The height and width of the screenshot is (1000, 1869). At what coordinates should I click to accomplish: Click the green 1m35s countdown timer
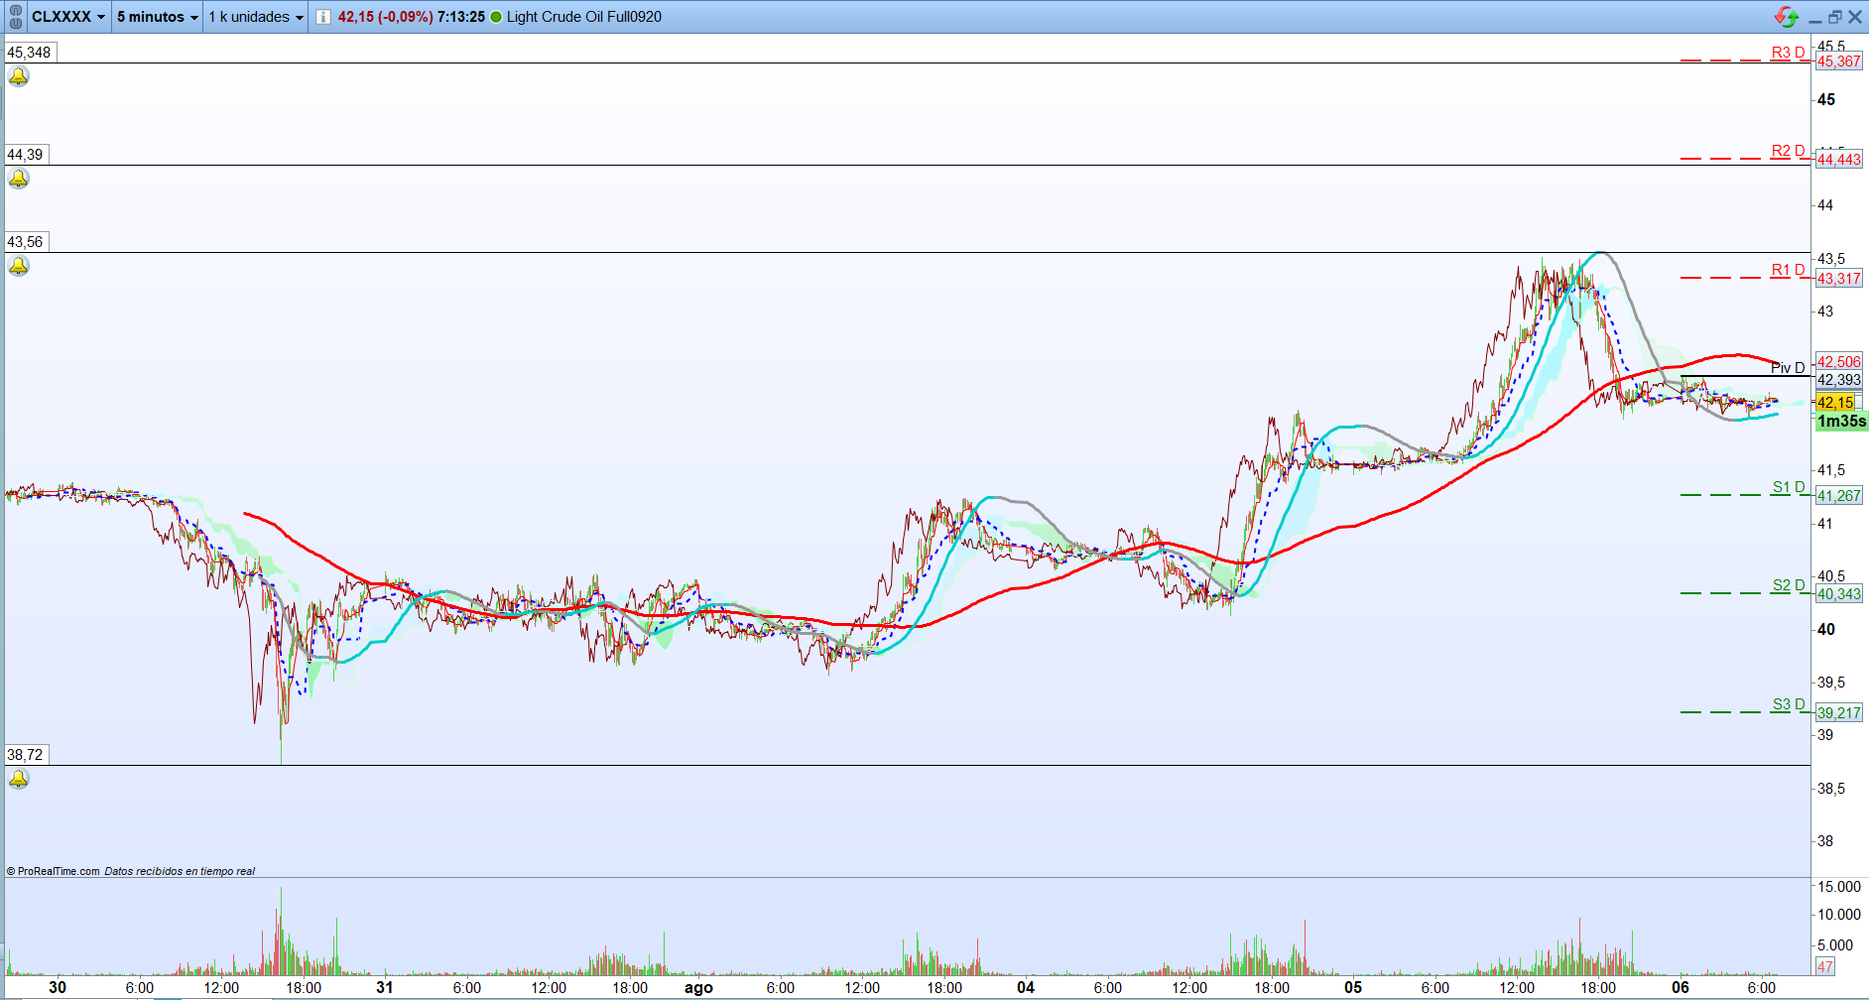click(x=1840, y=421)
